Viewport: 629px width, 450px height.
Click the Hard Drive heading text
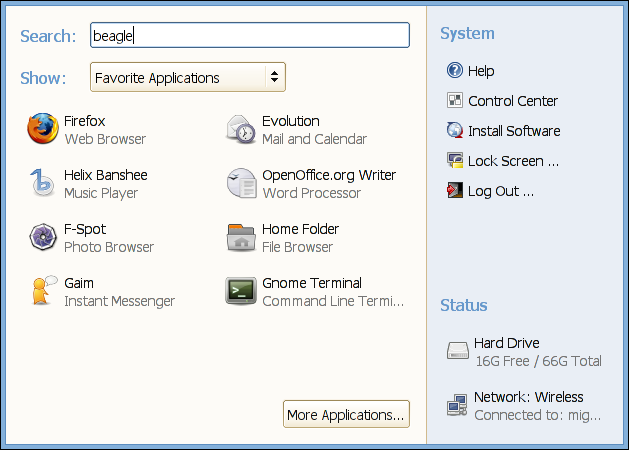pyautogui.click(x=507, y=343)
